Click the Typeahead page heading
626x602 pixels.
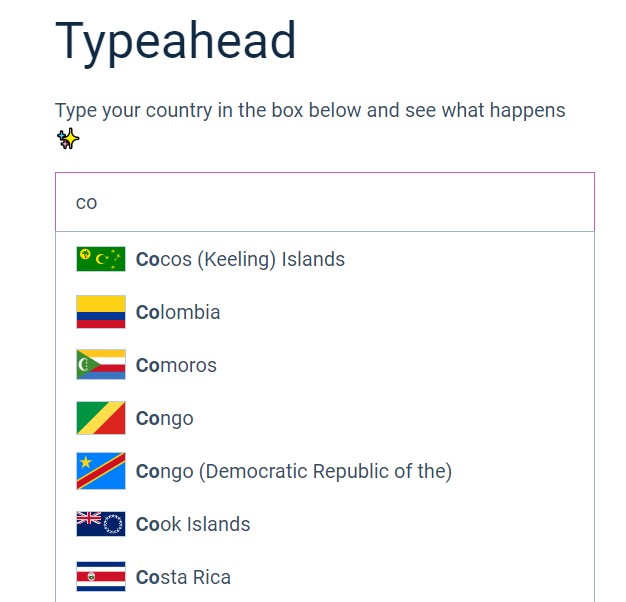(176, 42)
